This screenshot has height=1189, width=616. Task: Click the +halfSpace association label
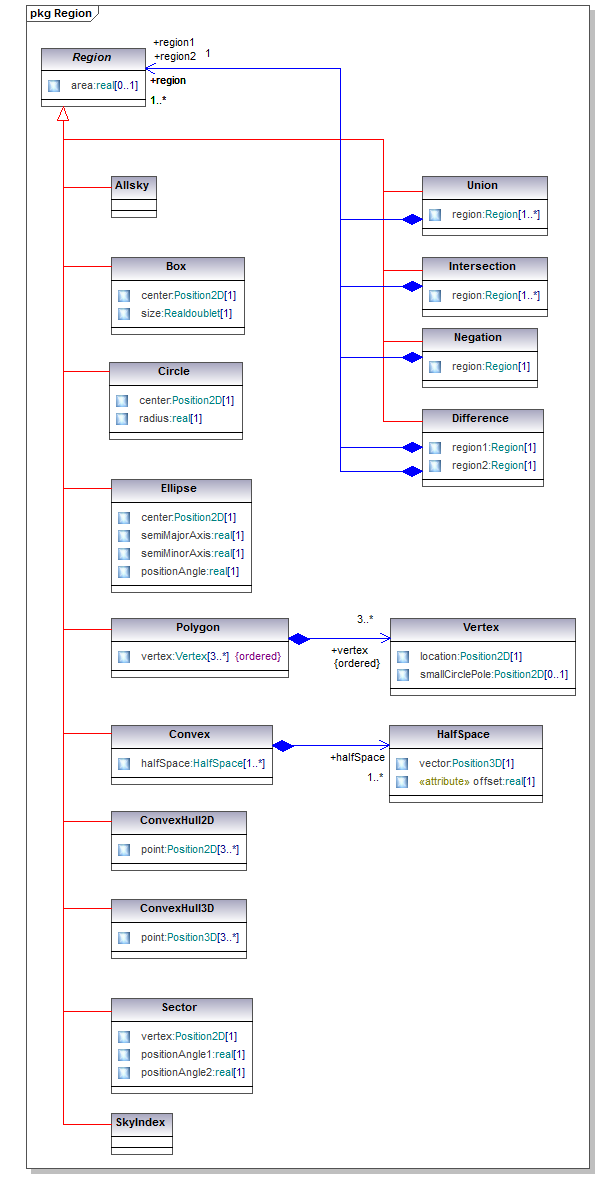pyautogui.click(x=357, y=758)
